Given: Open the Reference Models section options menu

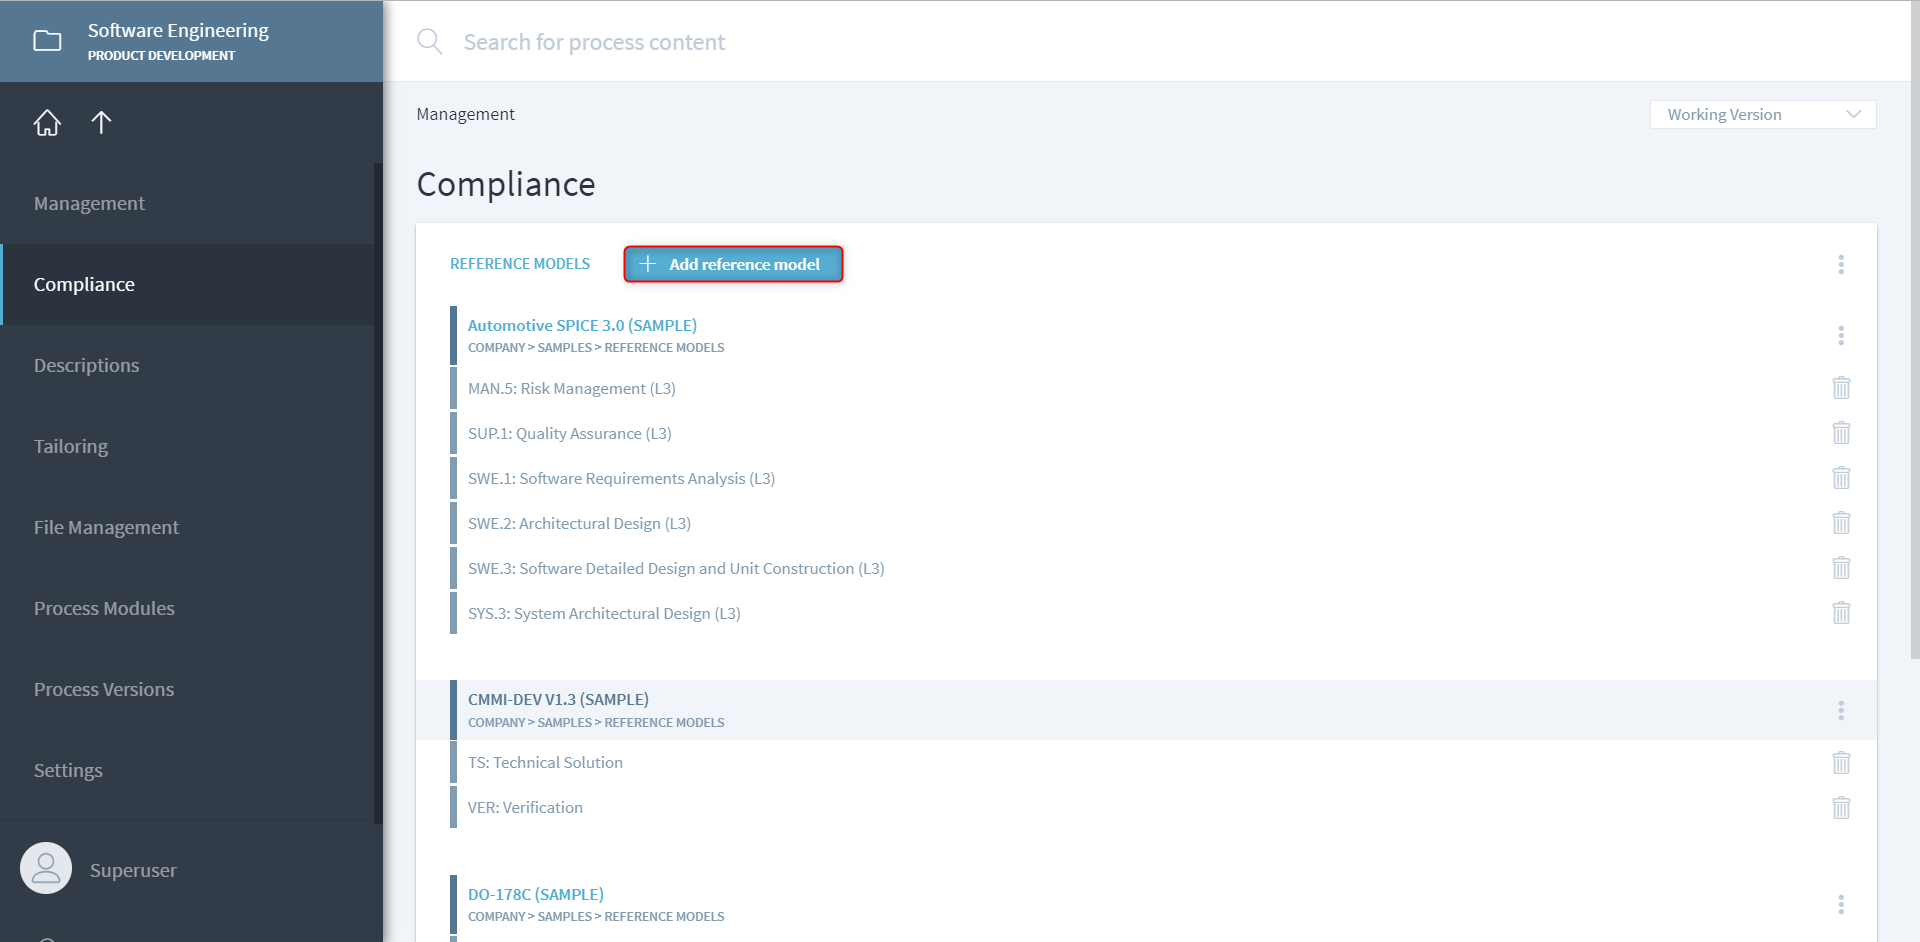Looking at the screenshot, I should pos(1840,264).
